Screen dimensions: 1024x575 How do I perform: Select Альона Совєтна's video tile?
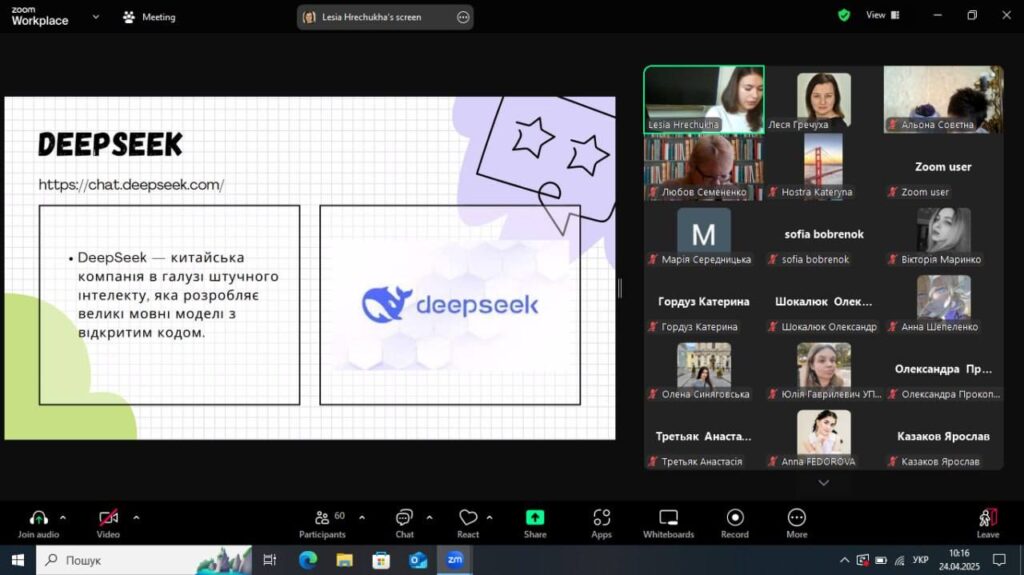click(x=943, y=100)
